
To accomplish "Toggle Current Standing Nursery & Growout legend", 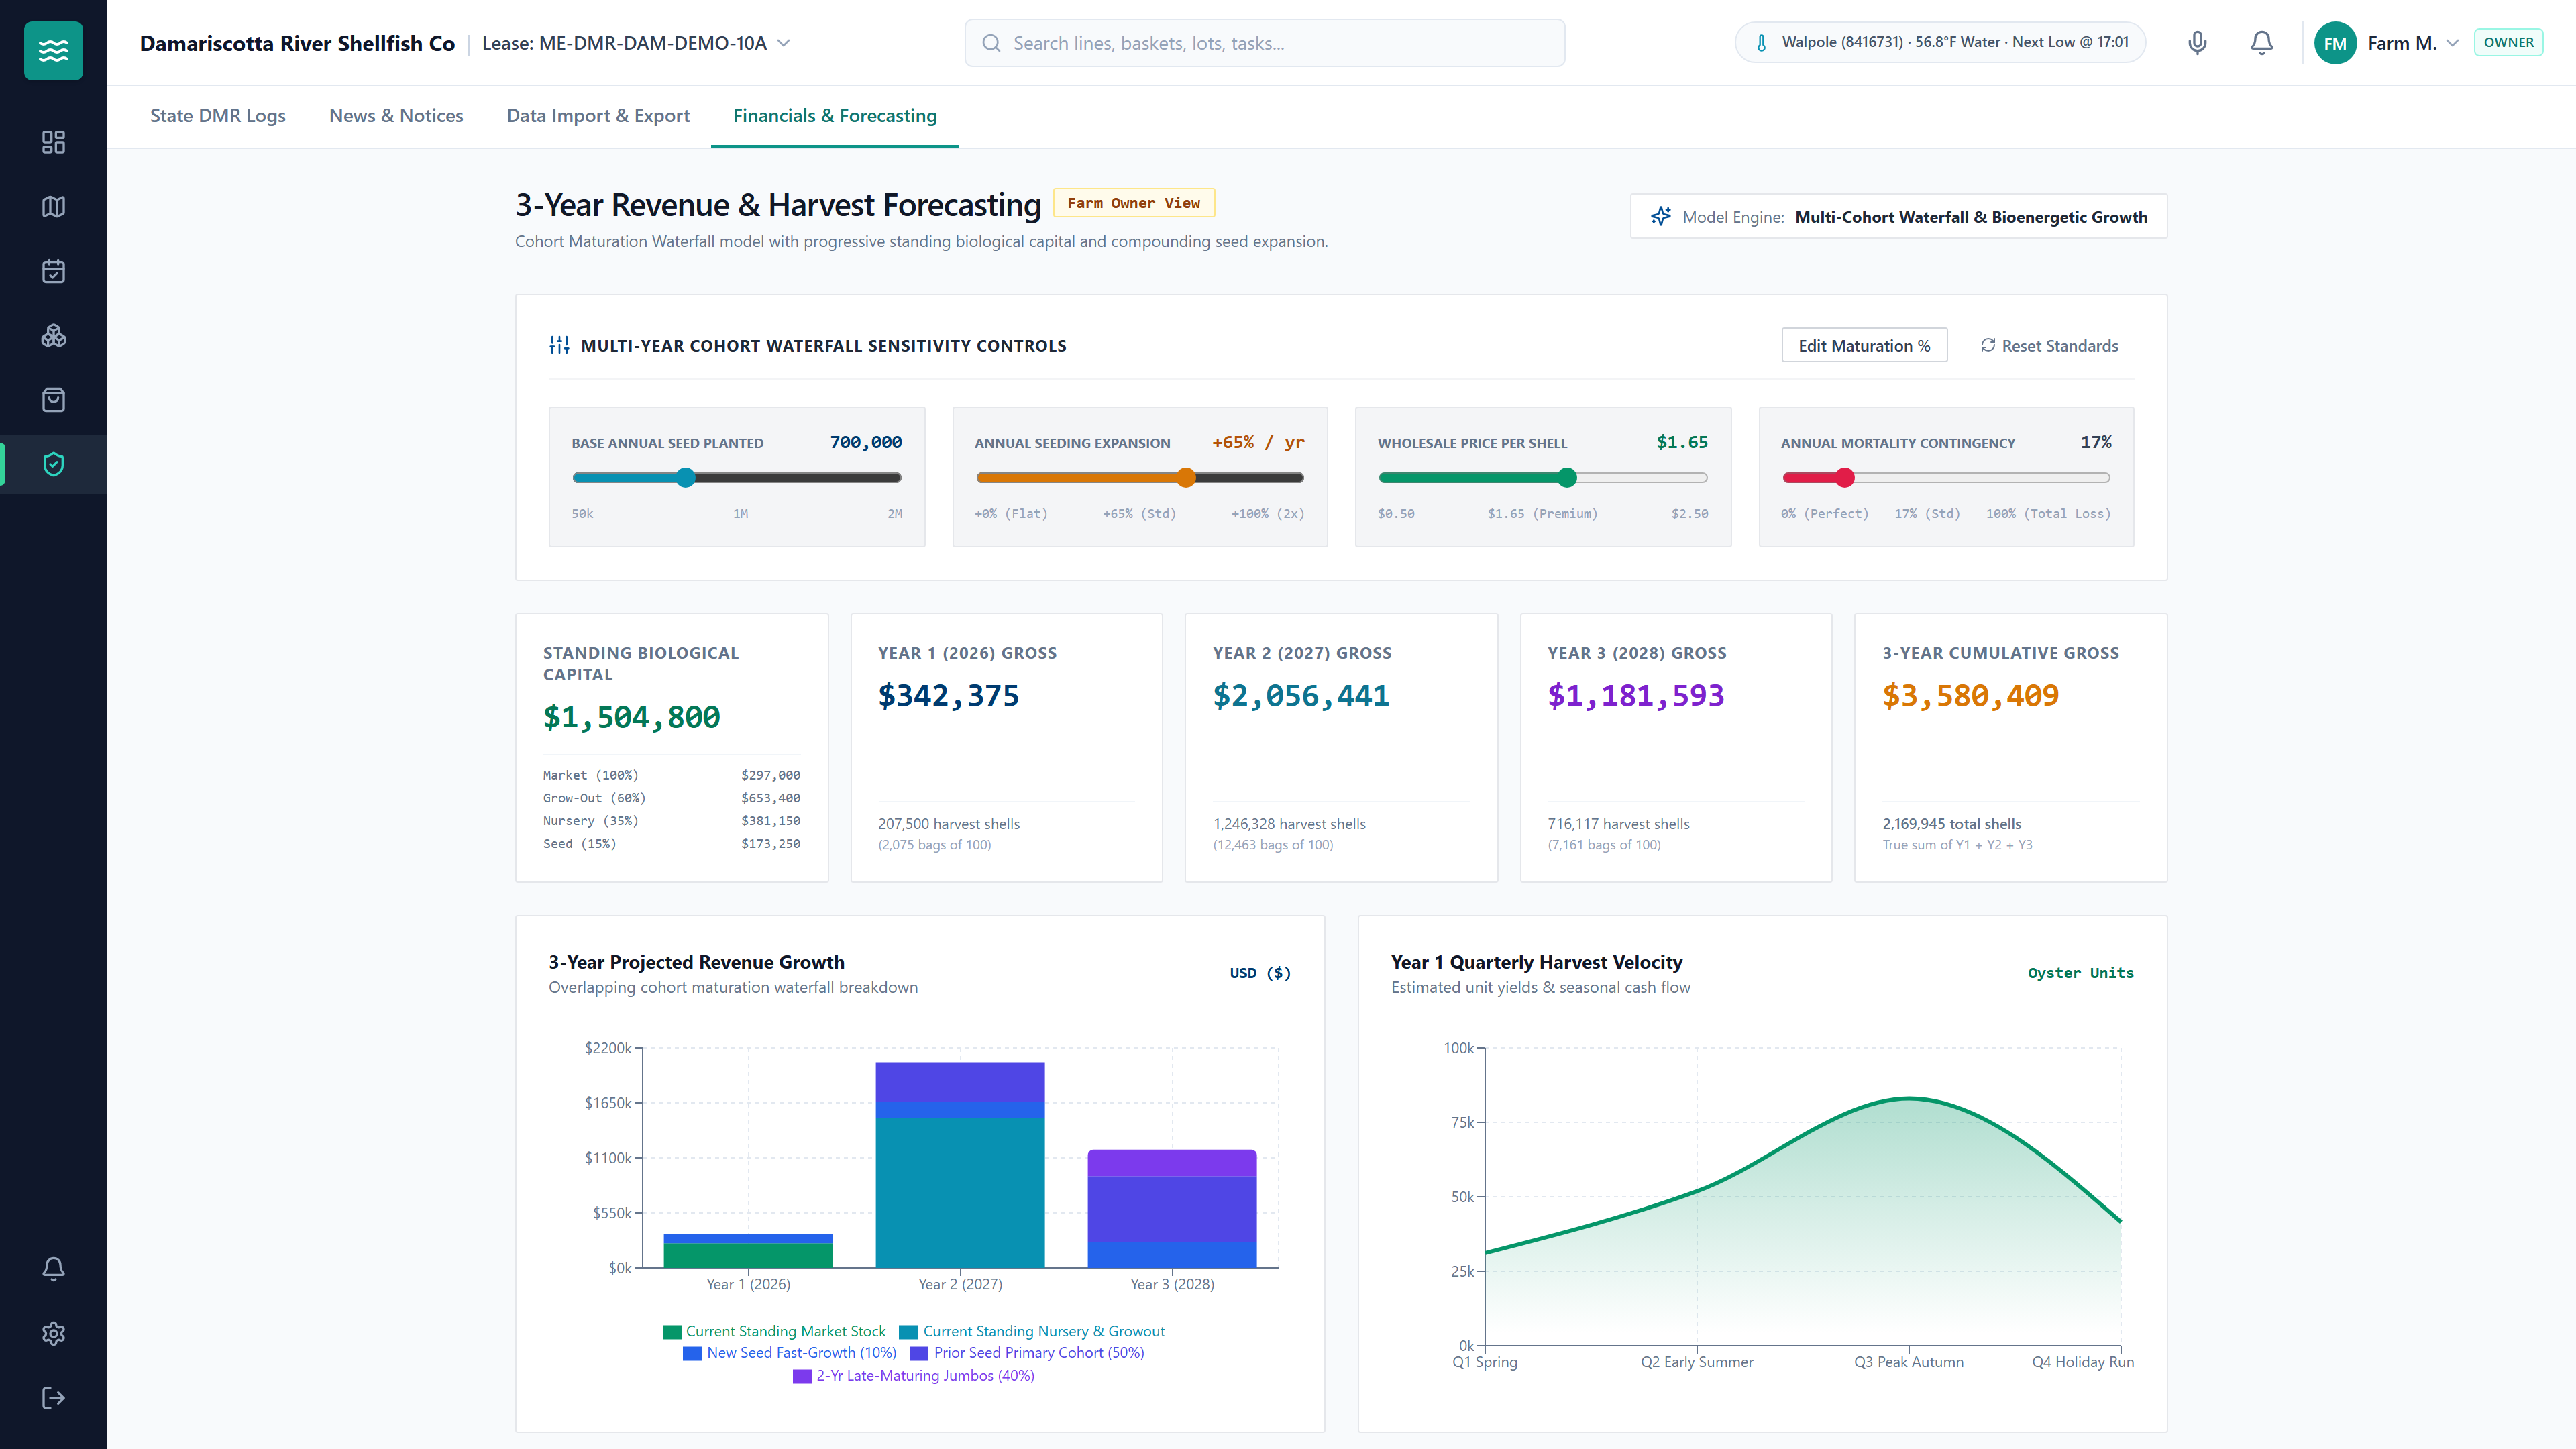I will click(x=1032, y=1331).
